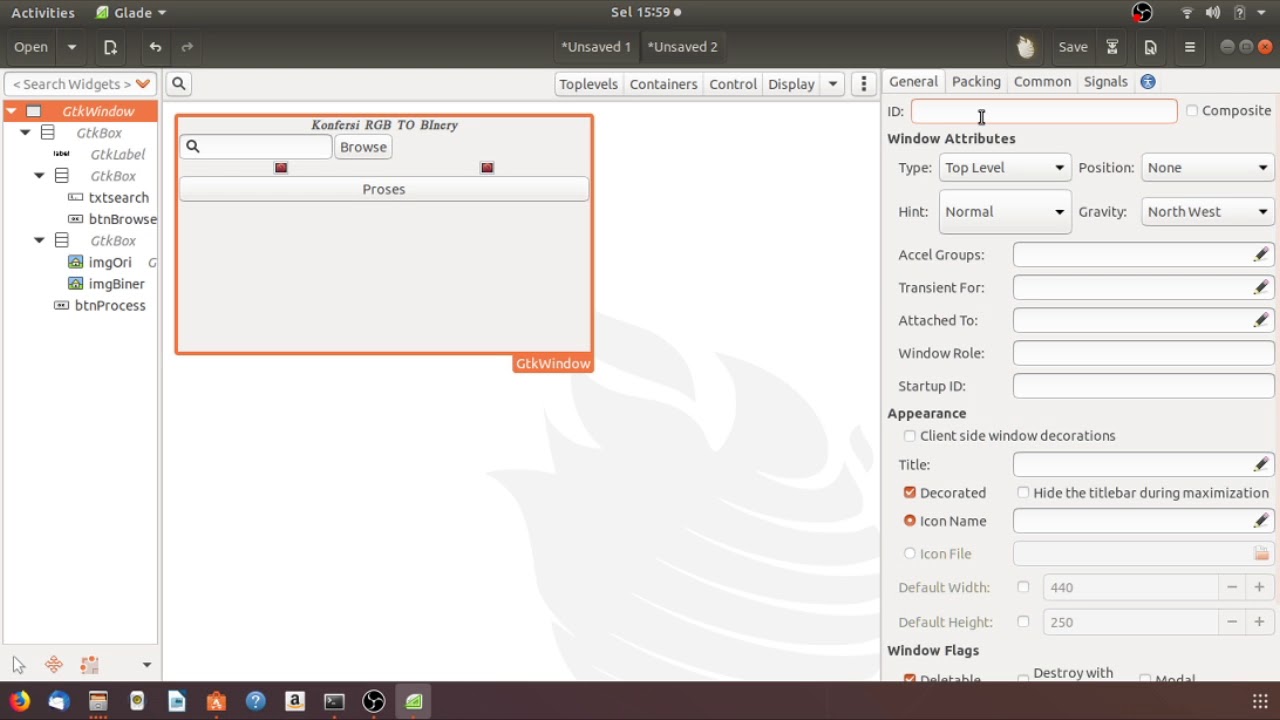1280x720 pixels.
Task: Click pencil icon for Transient For
Action: [1261, 288]
